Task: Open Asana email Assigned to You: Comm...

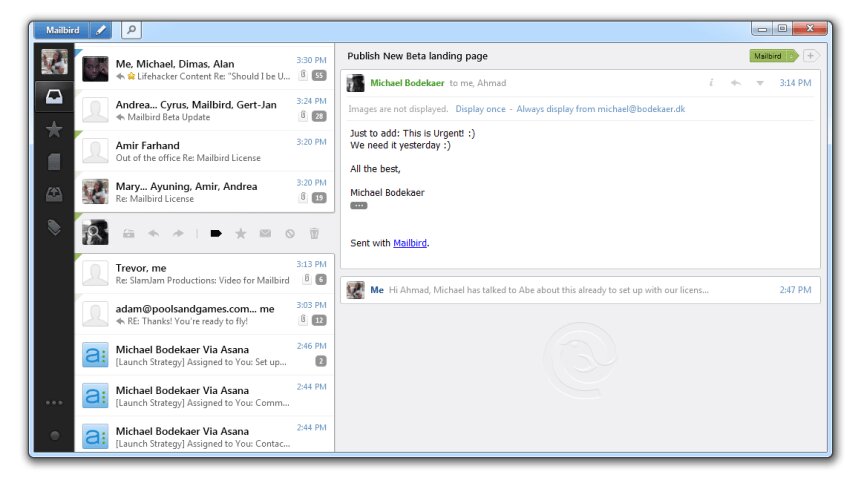Action: click(204, 396)
